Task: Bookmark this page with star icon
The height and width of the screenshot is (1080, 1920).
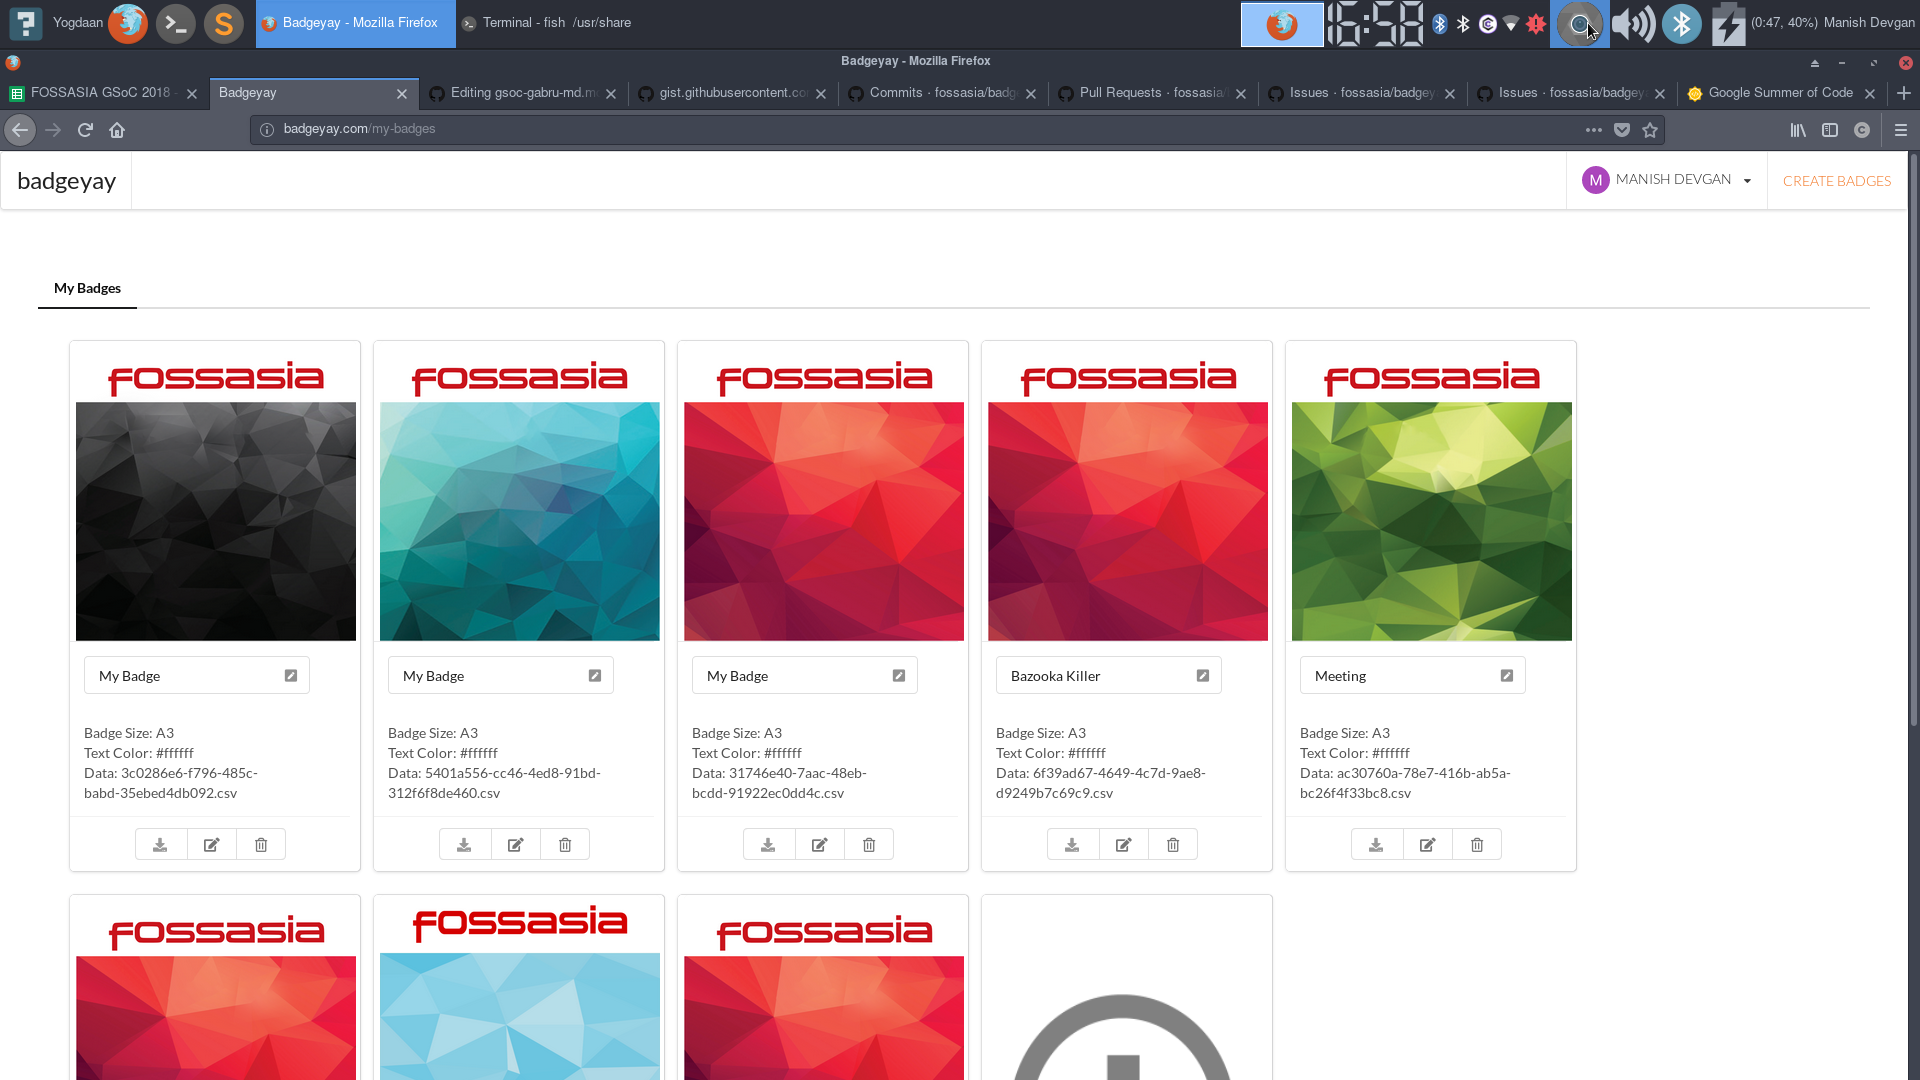Action: pos(1650,130)
